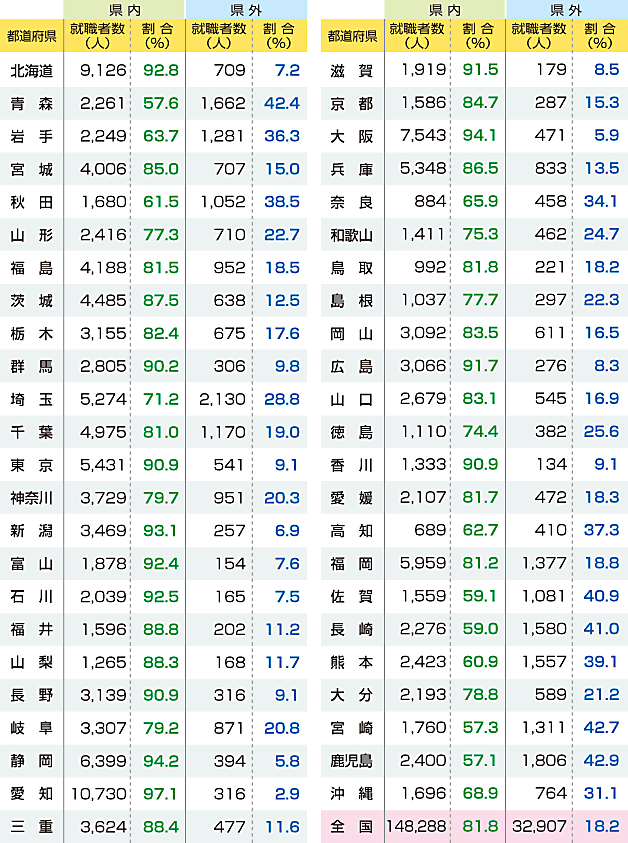
Task: Click the 北海道 prefecture name cell
Action: click(x=31, y=71)
